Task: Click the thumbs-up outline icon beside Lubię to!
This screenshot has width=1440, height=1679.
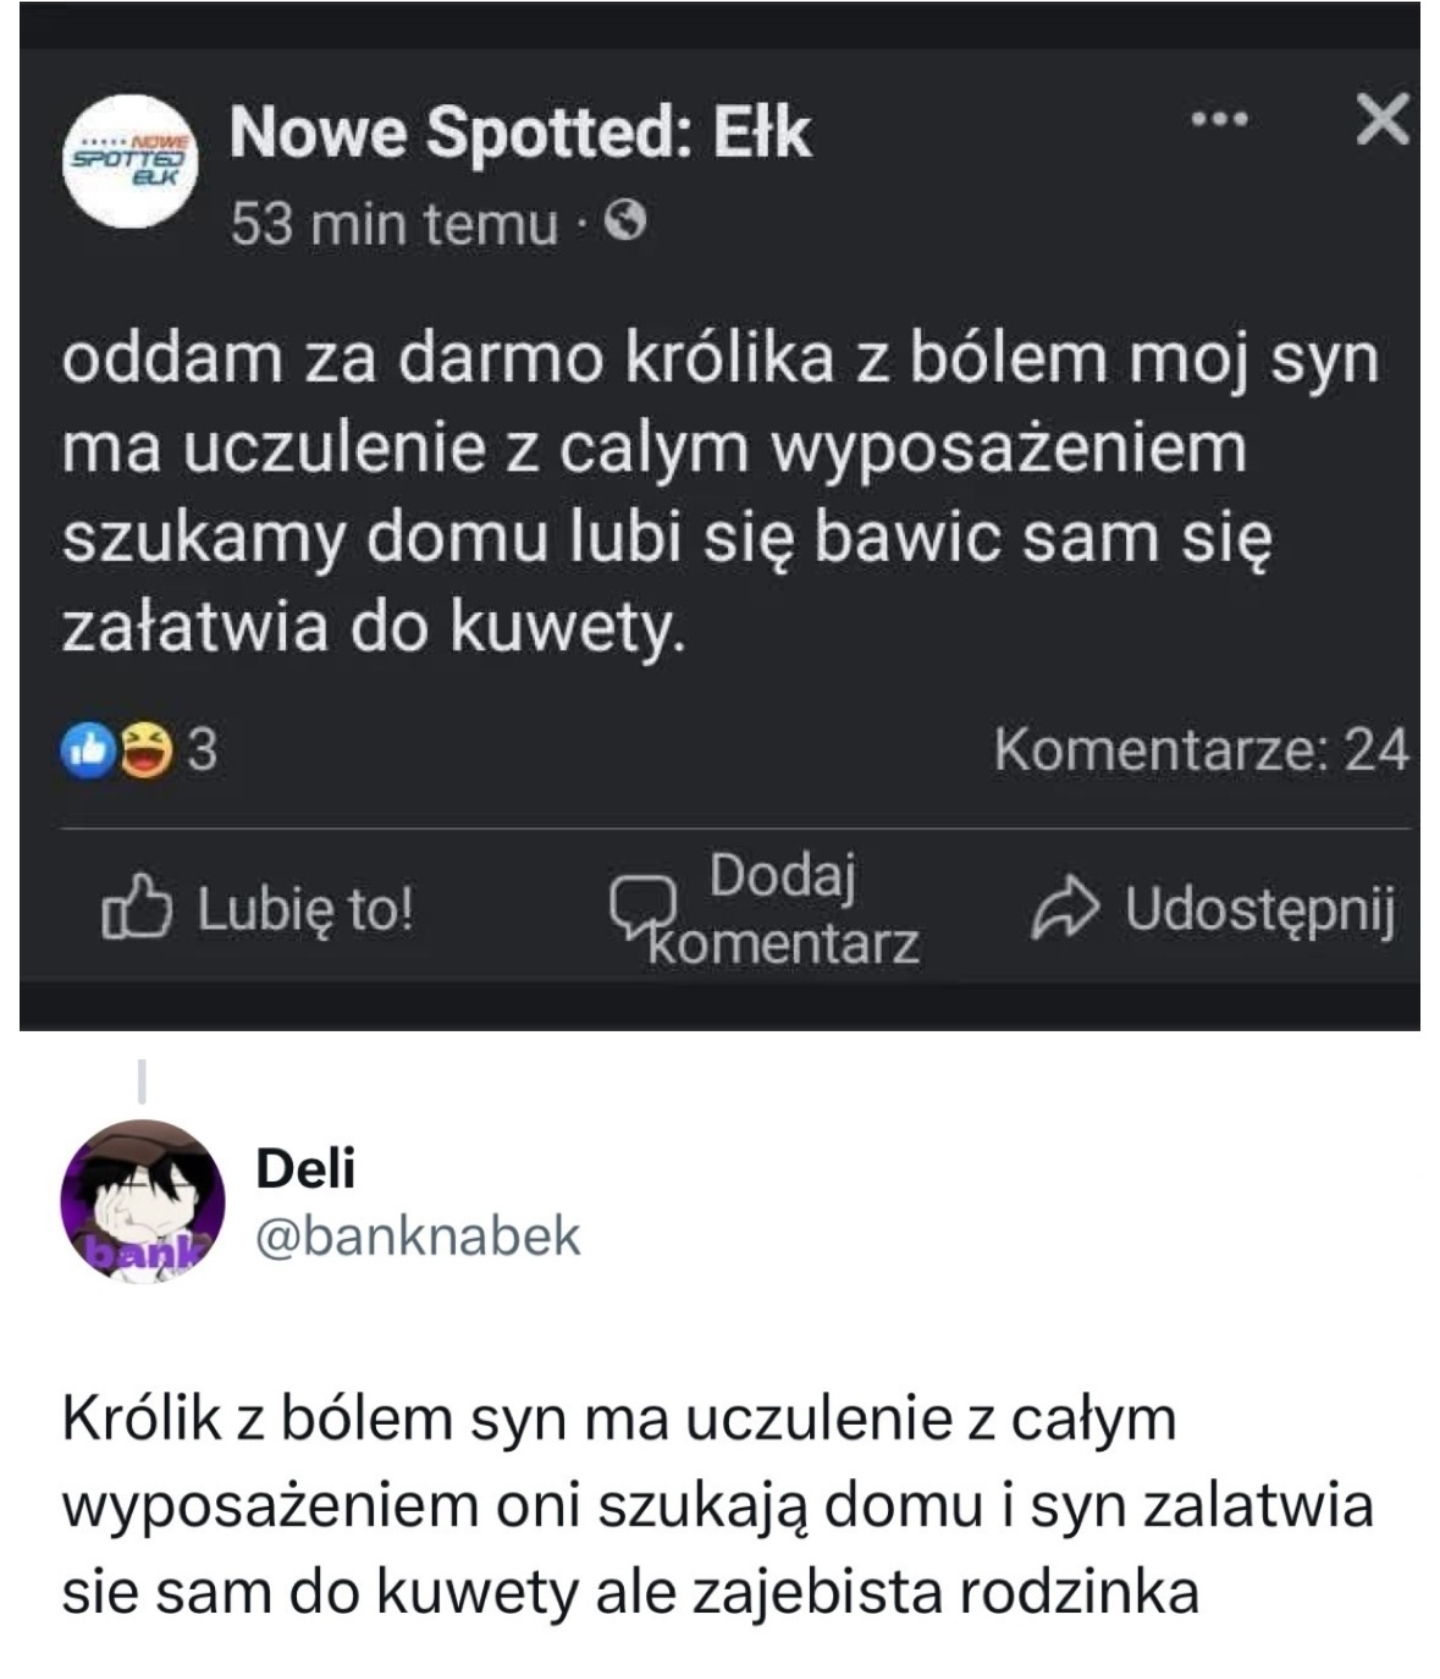Action: click(136, 907)
